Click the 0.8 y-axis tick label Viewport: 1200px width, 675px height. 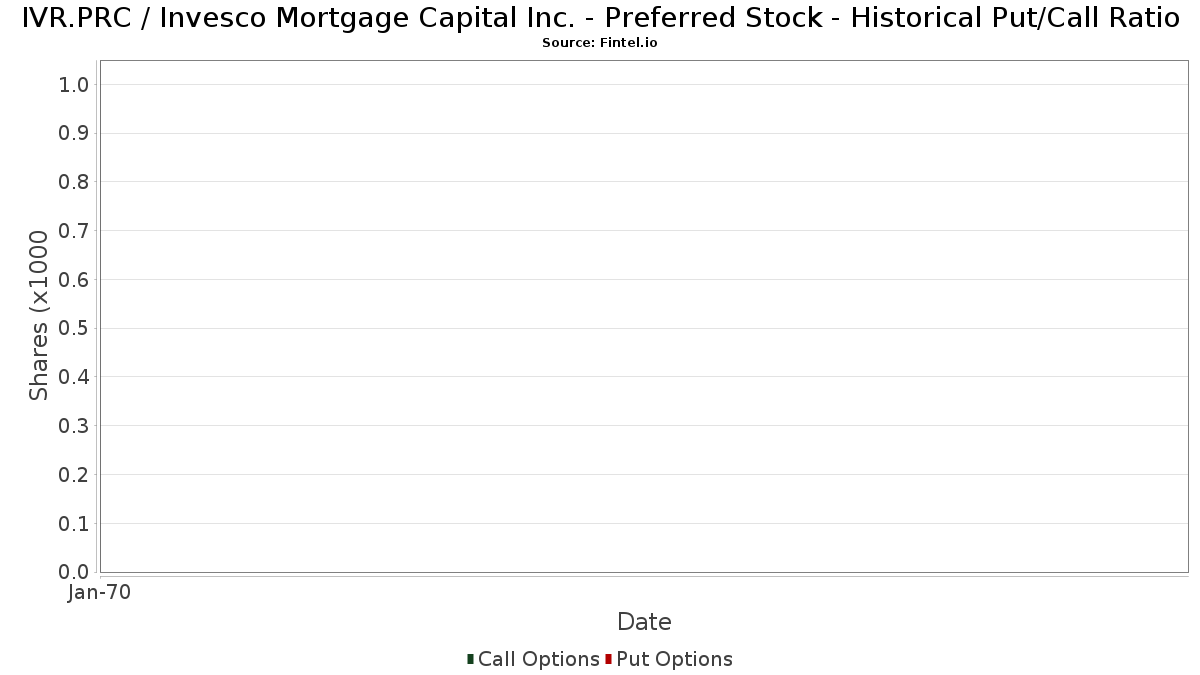coord(74,182)
